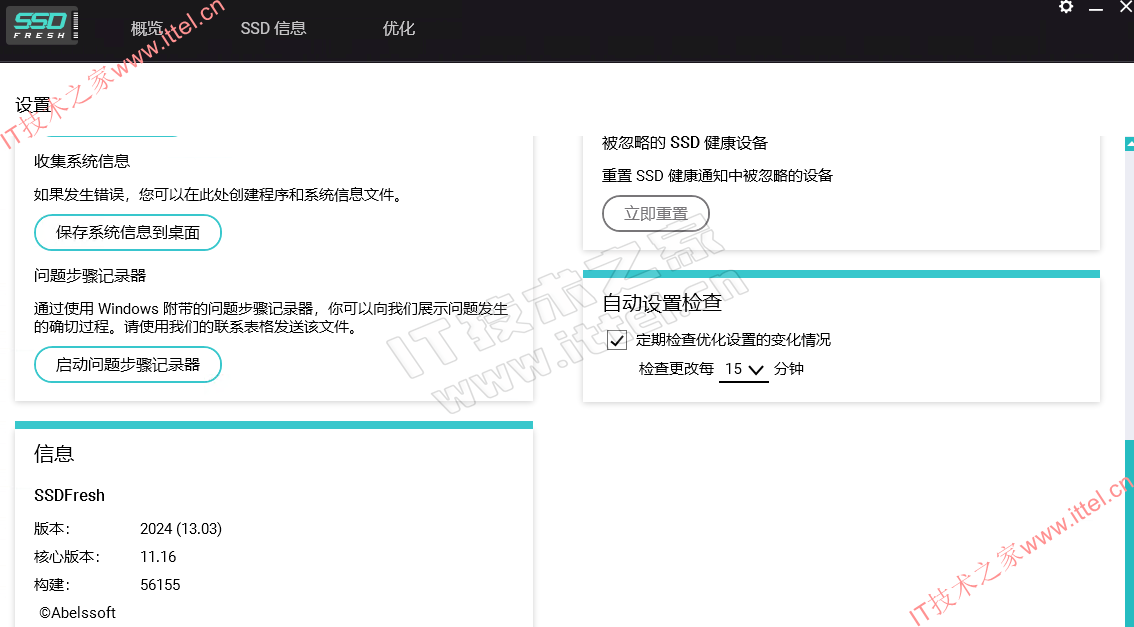Screen dimensions: 1134x627
Task: Click the 被忽略的 SSD 健康设备 heading
Action: [x=685, y=143]
